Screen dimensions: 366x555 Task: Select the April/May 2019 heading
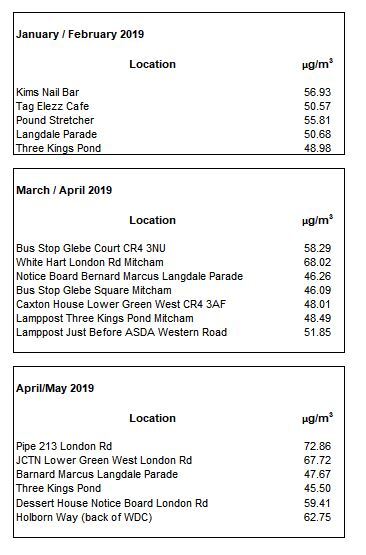[55, 388]
